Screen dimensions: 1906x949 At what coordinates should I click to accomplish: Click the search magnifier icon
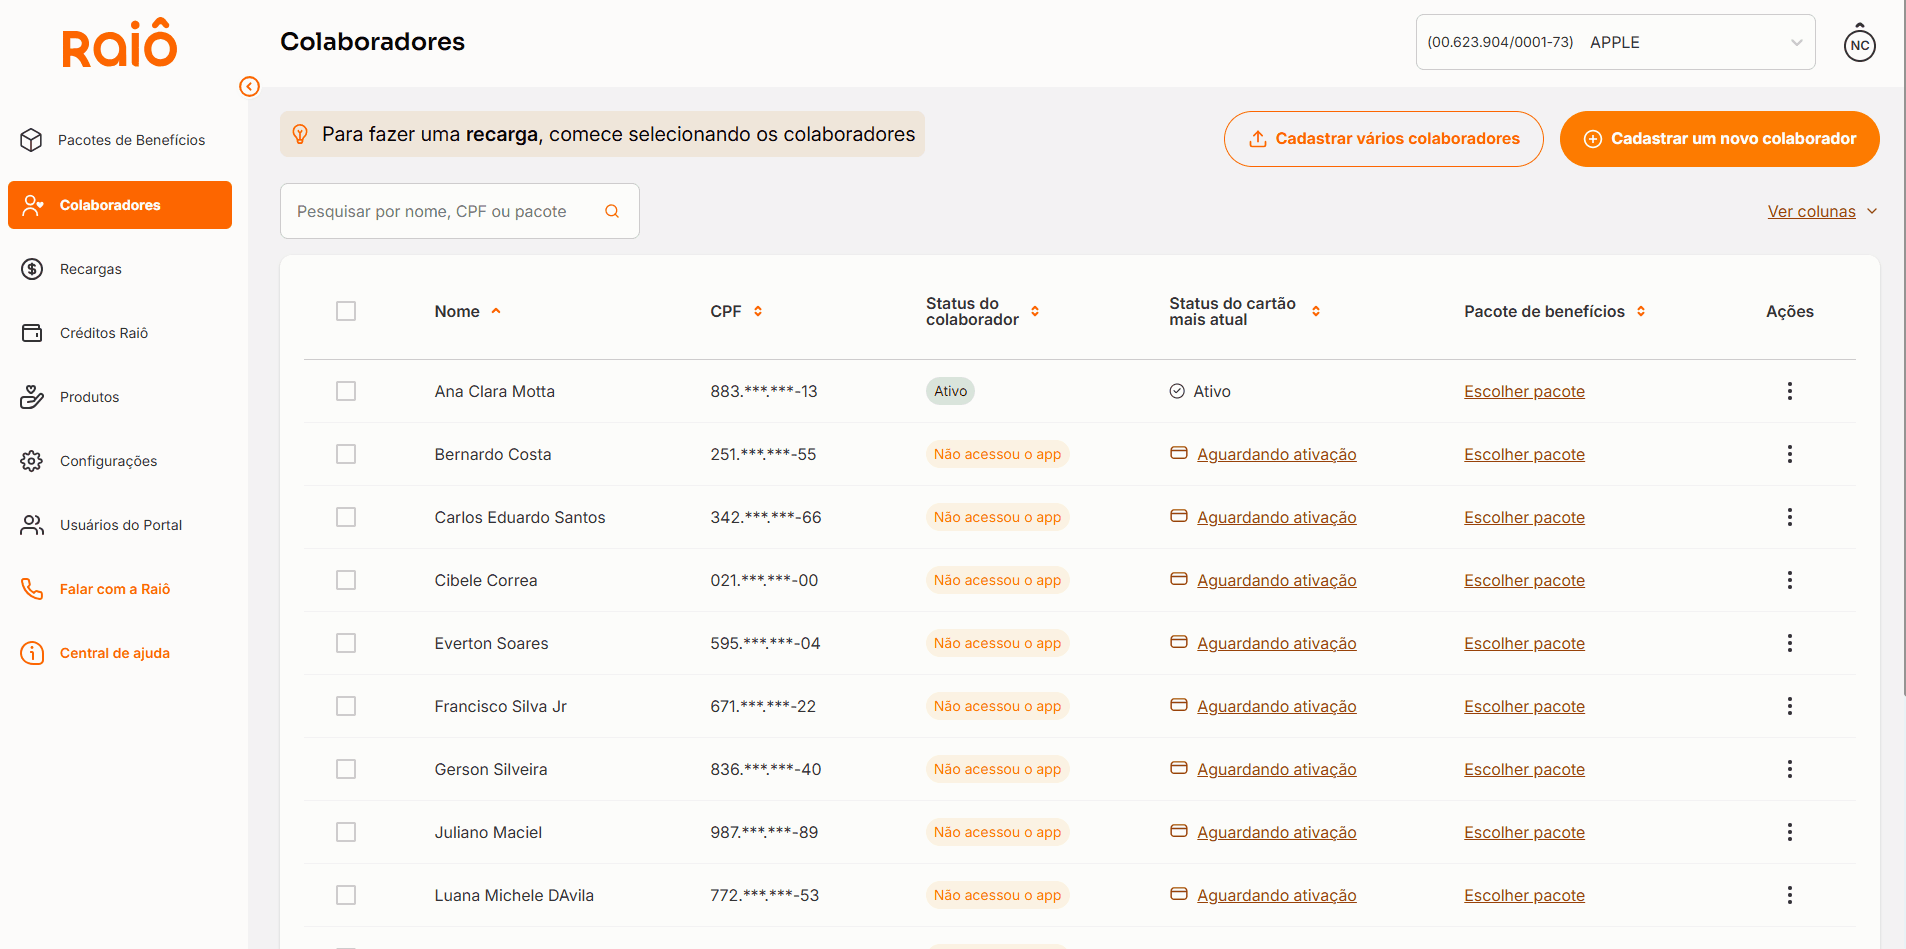click(612, 211)
